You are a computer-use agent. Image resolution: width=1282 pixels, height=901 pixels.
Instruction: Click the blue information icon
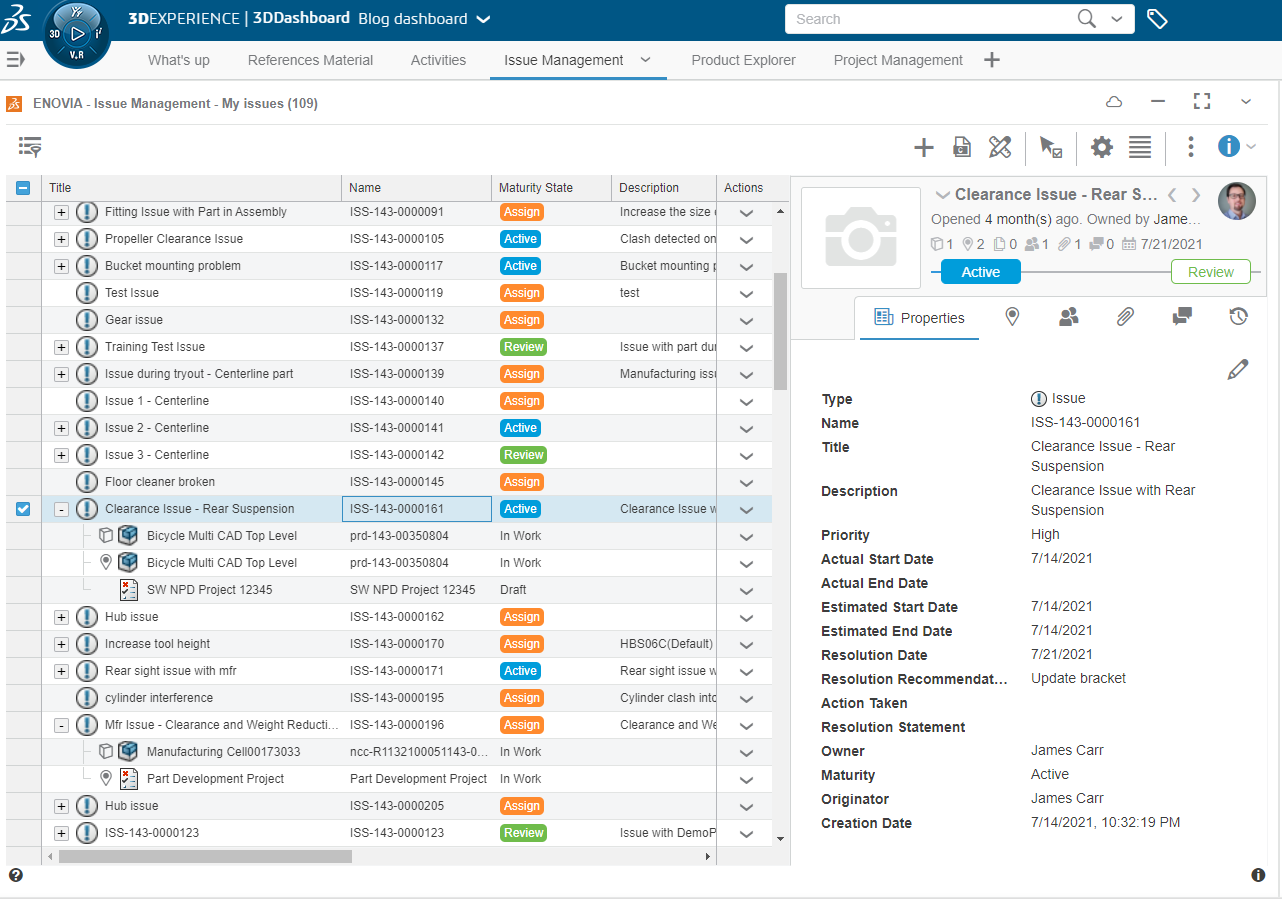pyautogui.click(x=1228, y=147)
